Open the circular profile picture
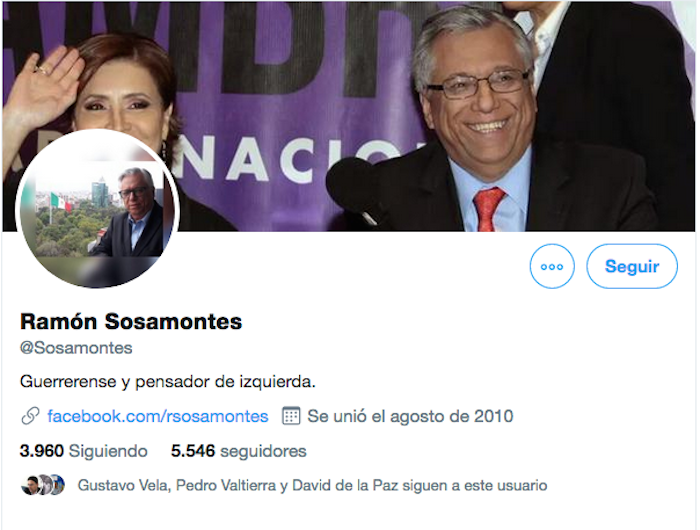Viewport: 700px width, 530px height. pos(97,209)
